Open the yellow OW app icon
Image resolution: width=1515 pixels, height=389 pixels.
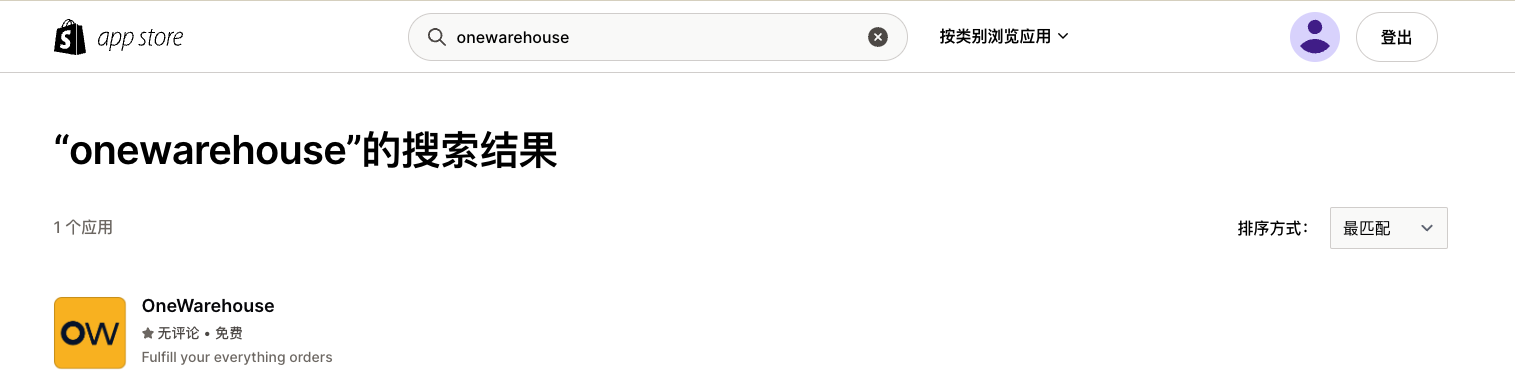pos(90,333)
